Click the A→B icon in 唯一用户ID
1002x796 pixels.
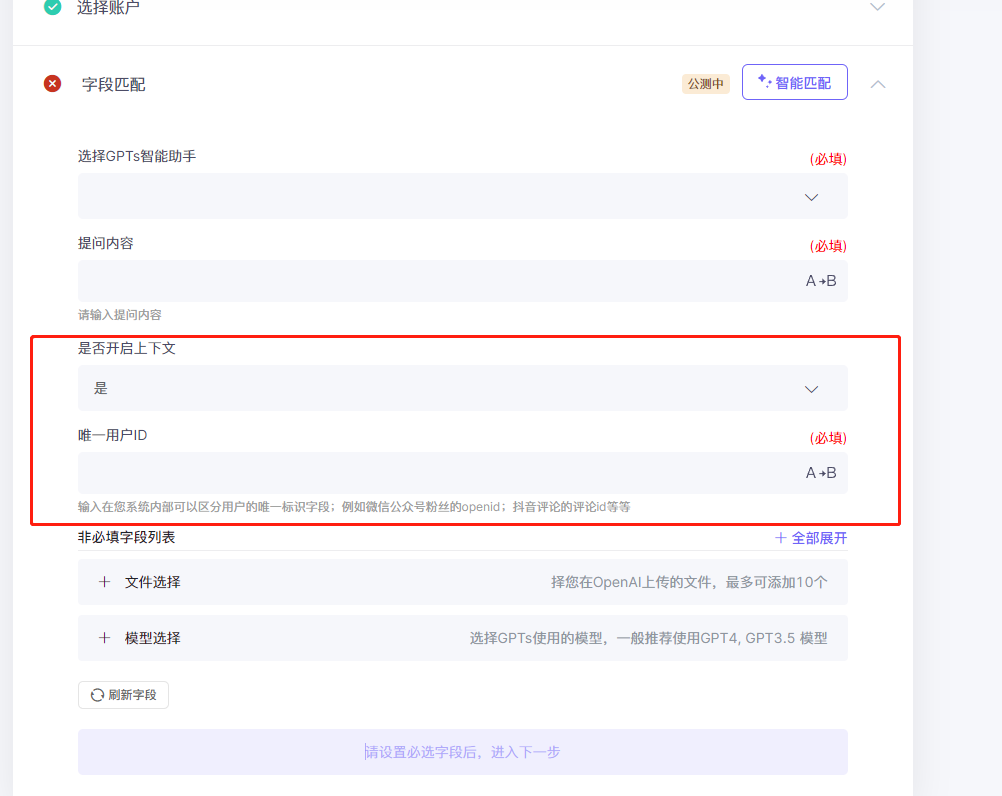pos(821,473)
